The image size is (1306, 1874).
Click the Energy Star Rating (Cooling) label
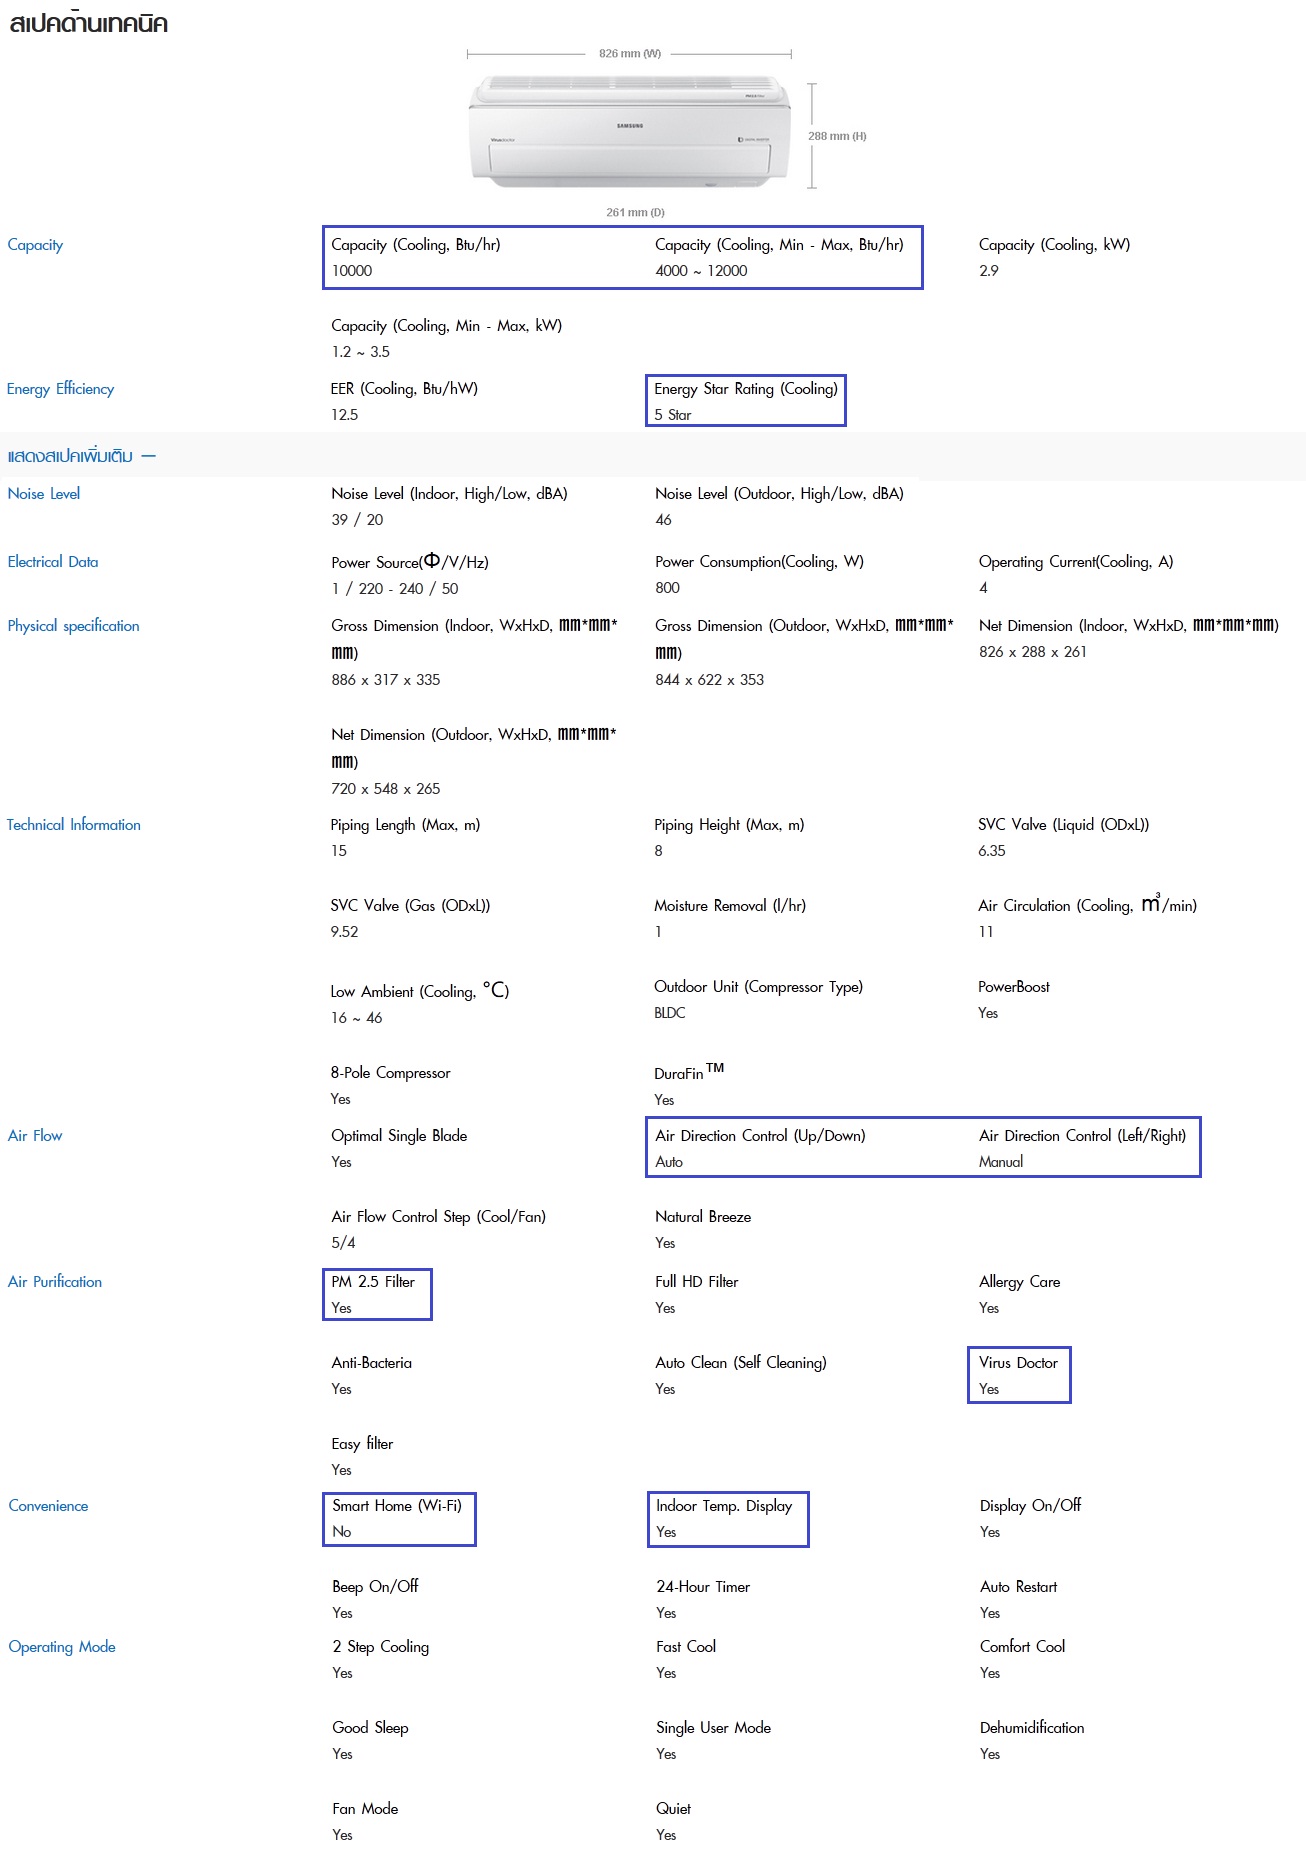pos(746,389)
